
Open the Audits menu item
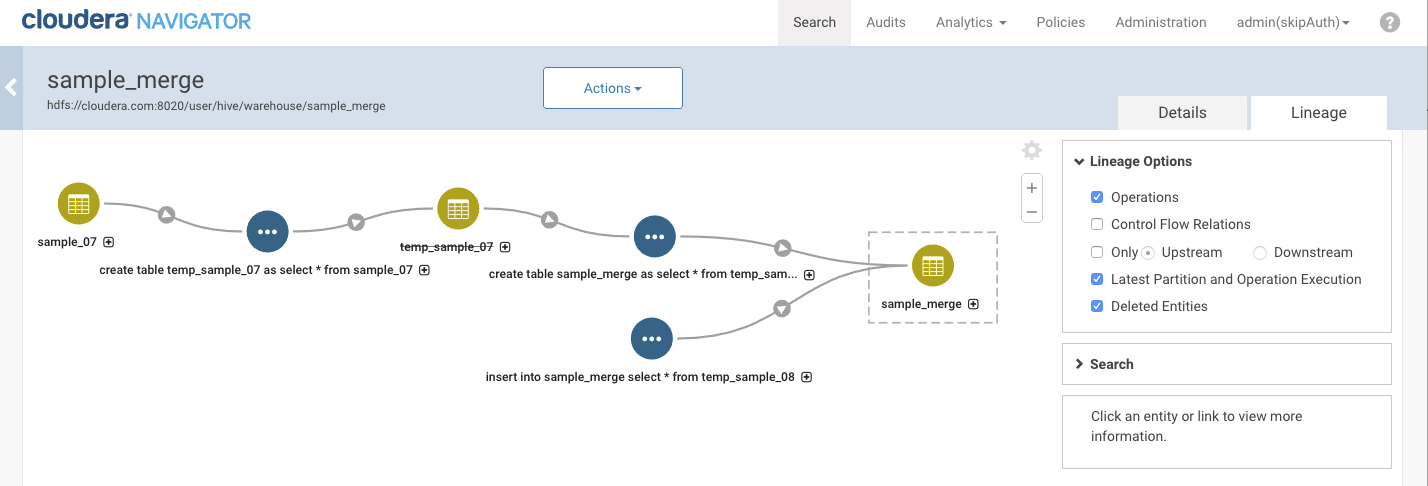click(885, 22)
